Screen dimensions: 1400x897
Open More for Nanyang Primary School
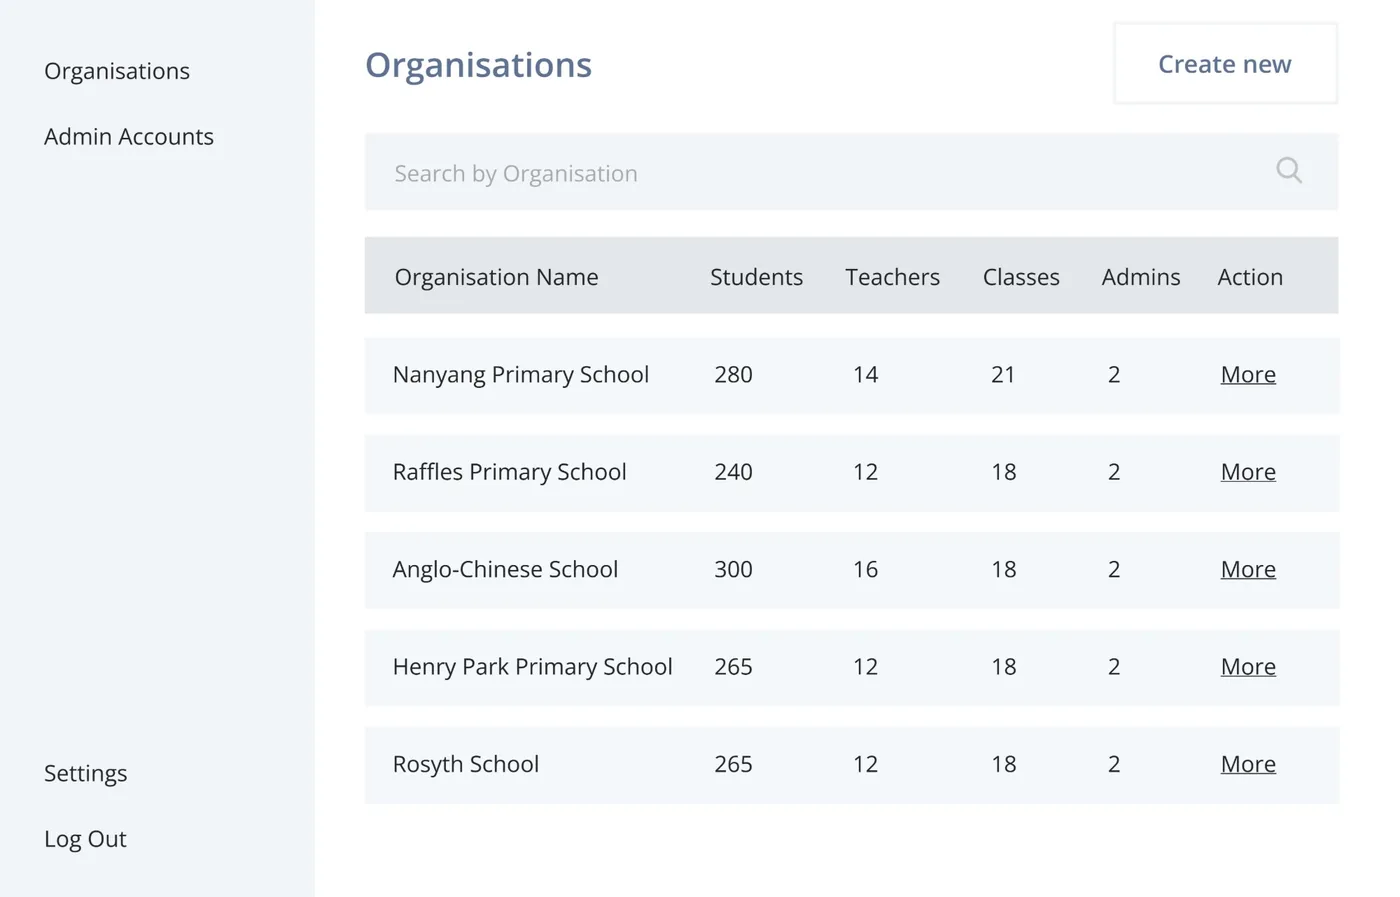coord(1248,374)
